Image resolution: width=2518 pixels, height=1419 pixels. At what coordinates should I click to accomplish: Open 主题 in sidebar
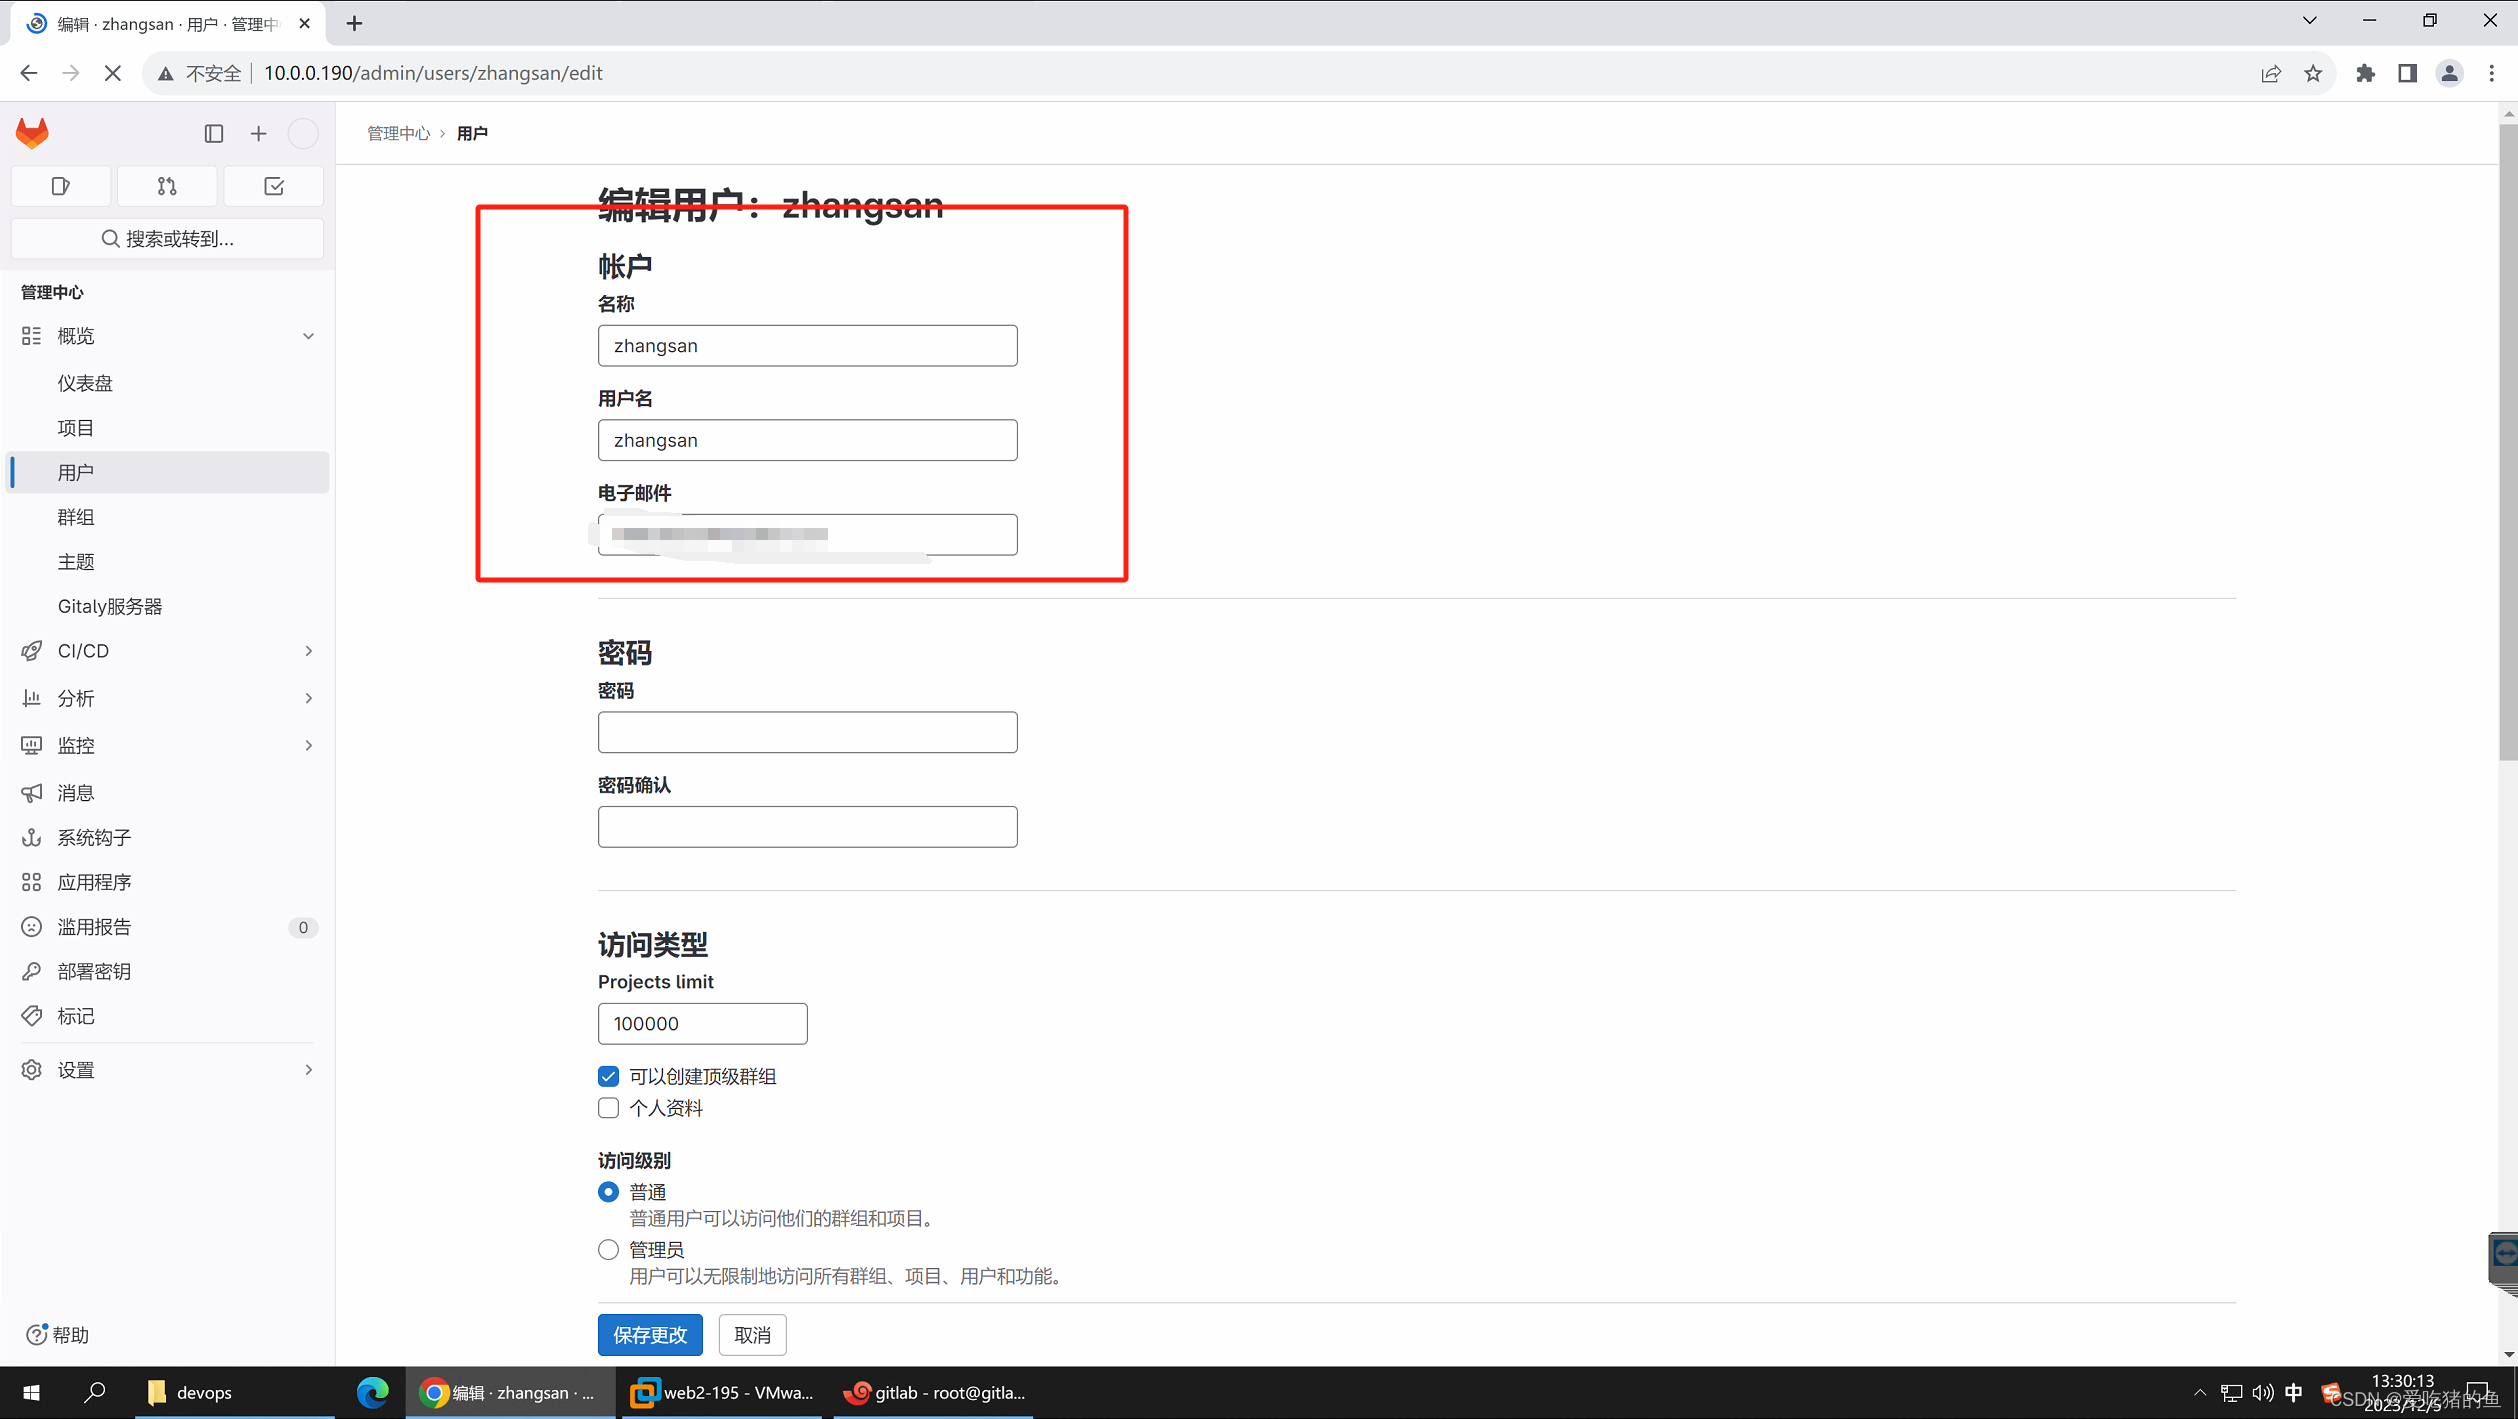coord(168,562)
